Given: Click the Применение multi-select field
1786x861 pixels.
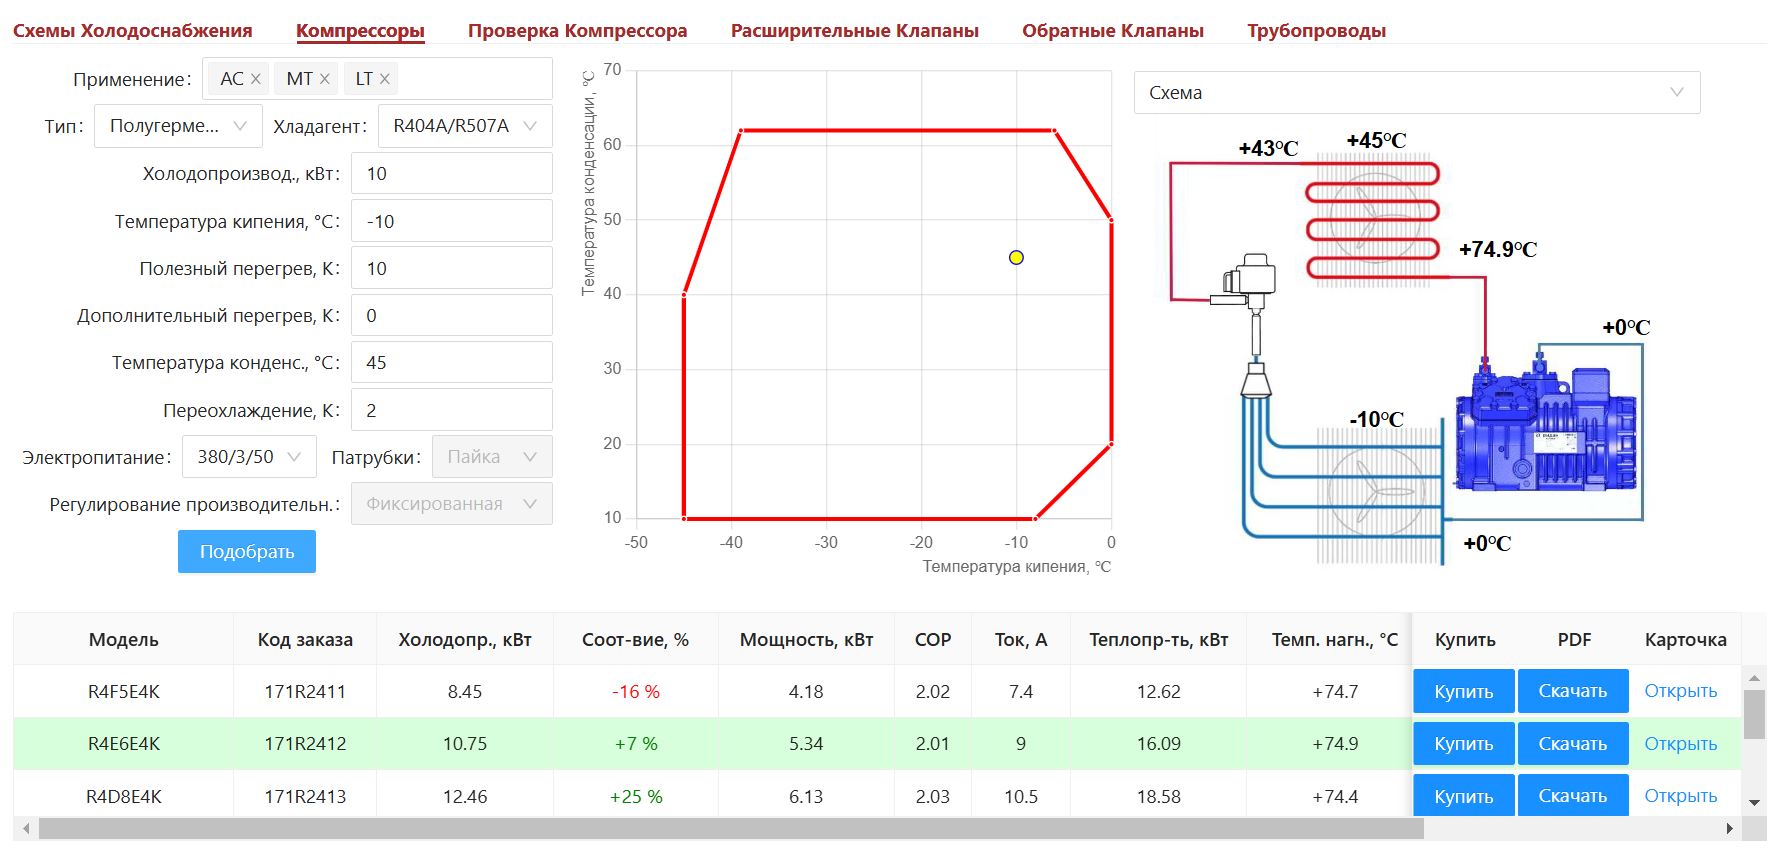Looking at the screenshot, I should 378,79.
